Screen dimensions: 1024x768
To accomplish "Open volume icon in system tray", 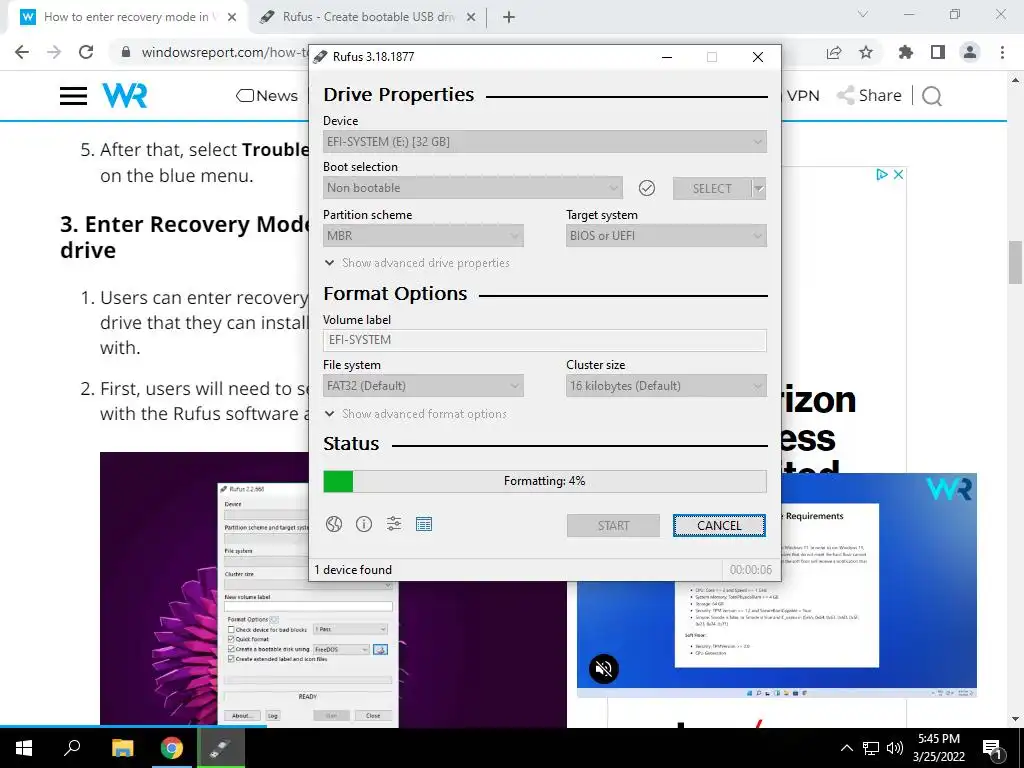I will pyautogui.click(x=895, y=748).
